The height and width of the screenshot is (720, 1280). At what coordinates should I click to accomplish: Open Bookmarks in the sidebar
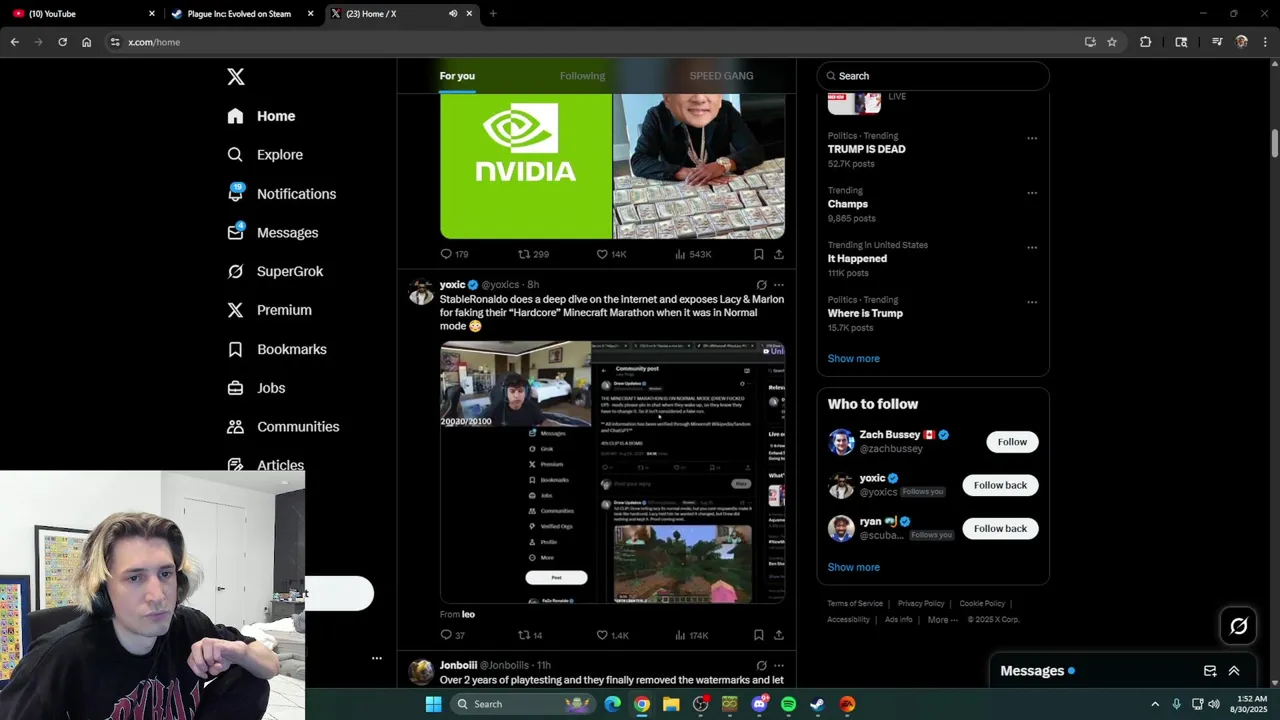pos(277,349)
